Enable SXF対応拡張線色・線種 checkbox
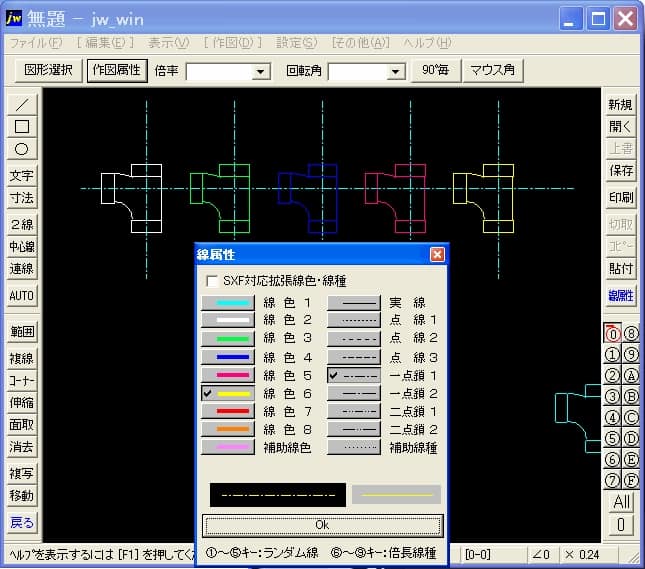The image size is (645, 569). (212, 281)
